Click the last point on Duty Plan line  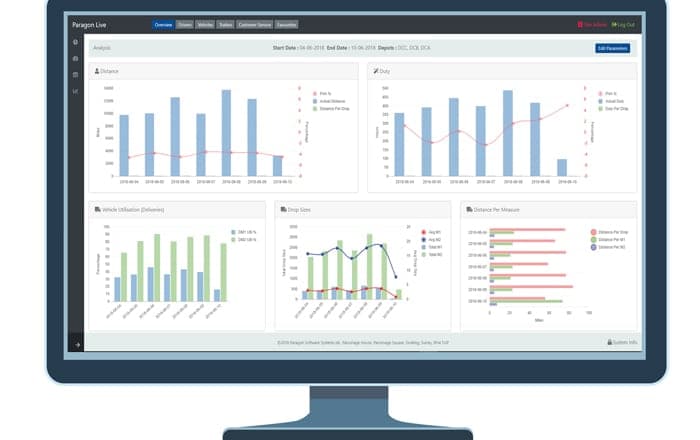pyautogui.click(x=567, y=105)
